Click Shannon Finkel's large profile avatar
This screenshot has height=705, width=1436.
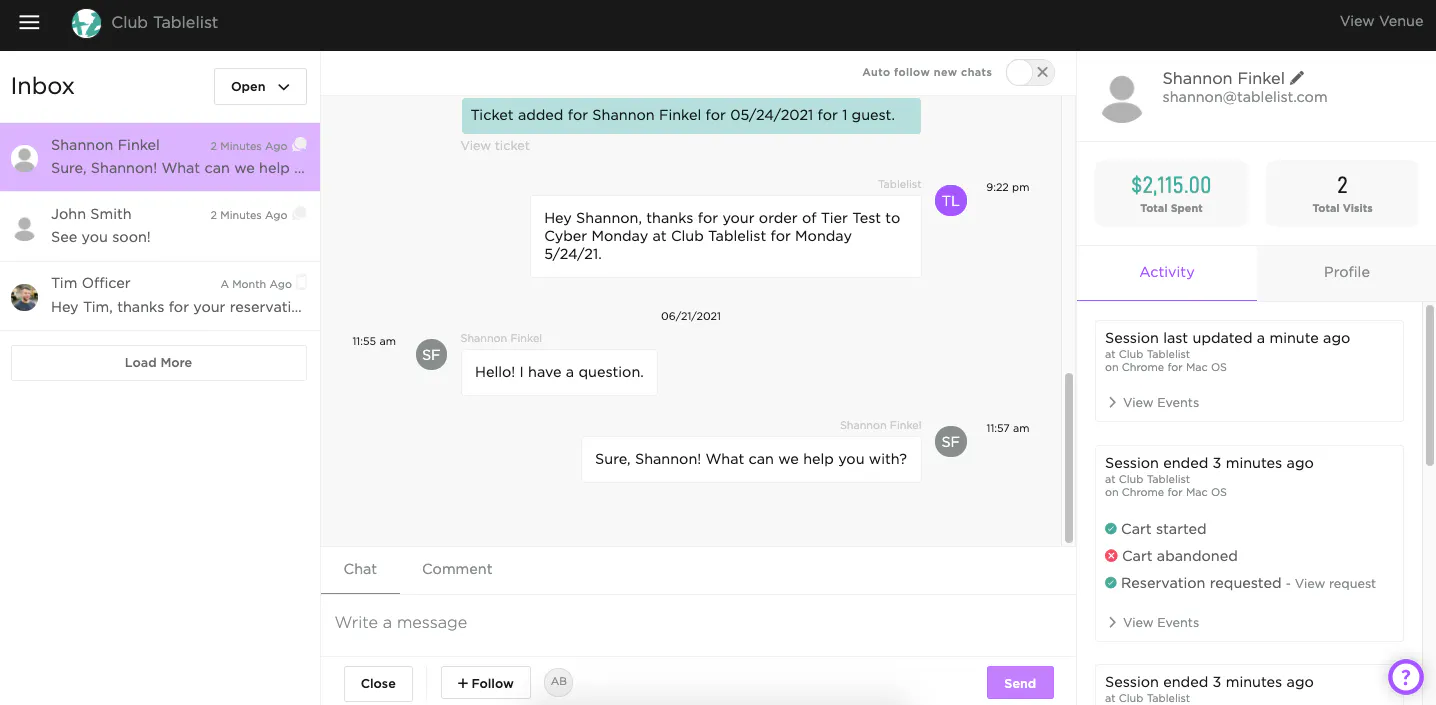(x=1121, y=98)
